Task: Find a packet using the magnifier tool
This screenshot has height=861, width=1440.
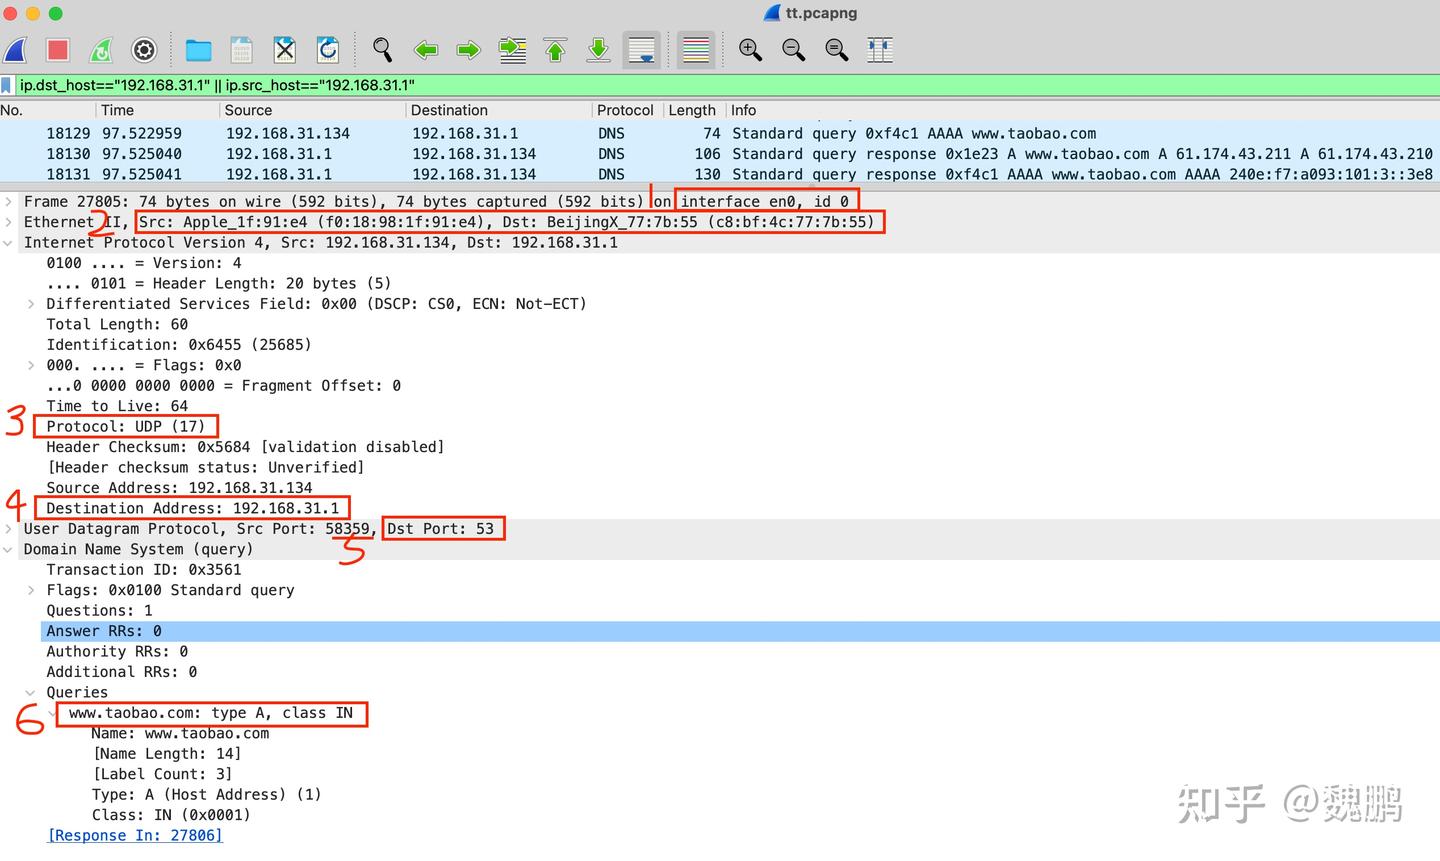Action: (x=381, y=50)
